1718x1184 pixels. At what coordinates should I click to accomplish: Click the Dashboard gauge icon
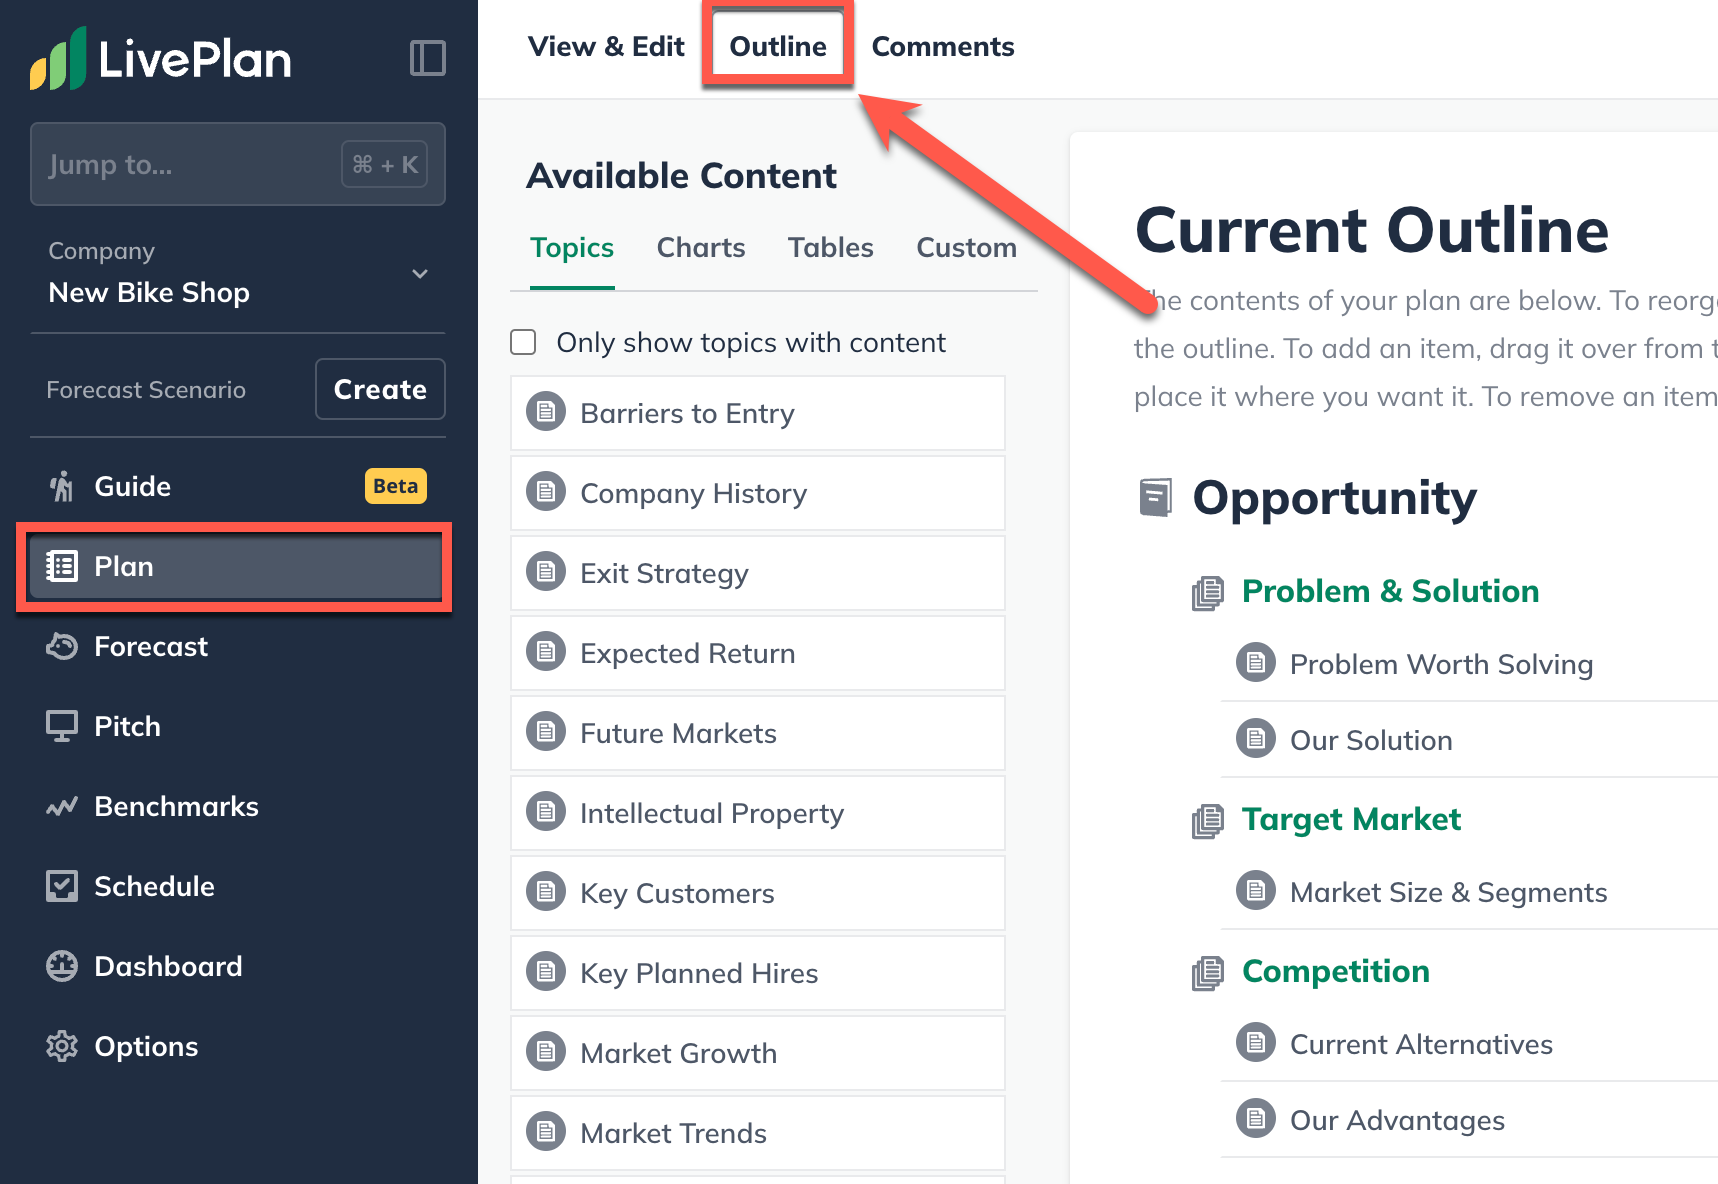[x=62, y=967]
